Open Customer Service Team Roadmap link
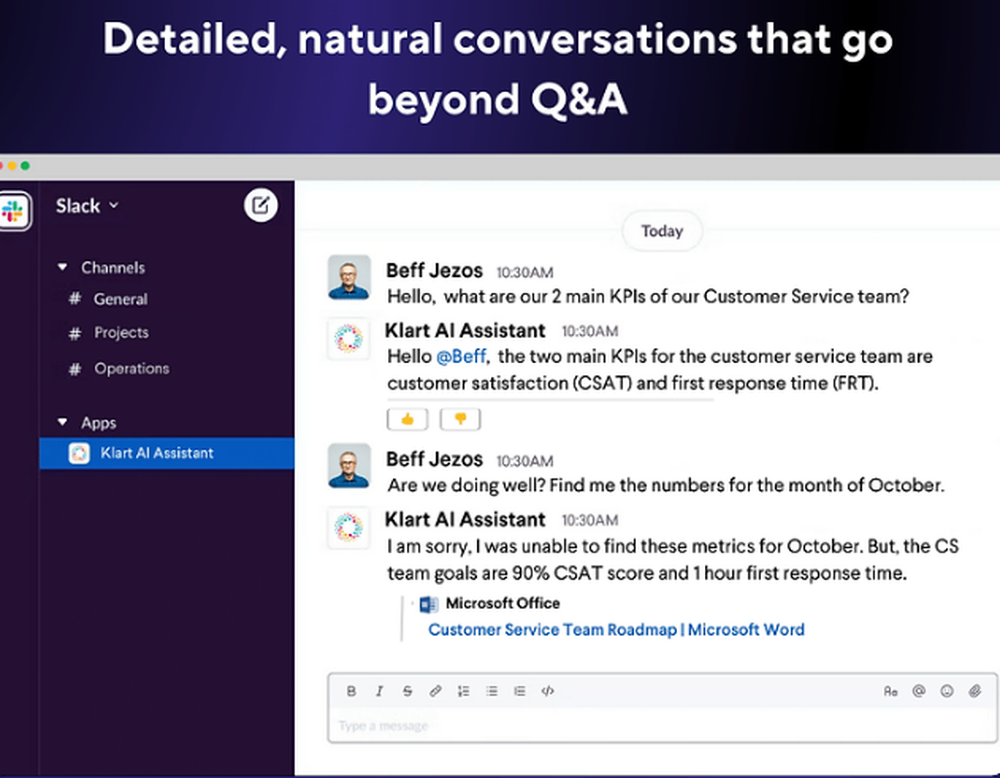1000x778 pixels. coord(616,630)
